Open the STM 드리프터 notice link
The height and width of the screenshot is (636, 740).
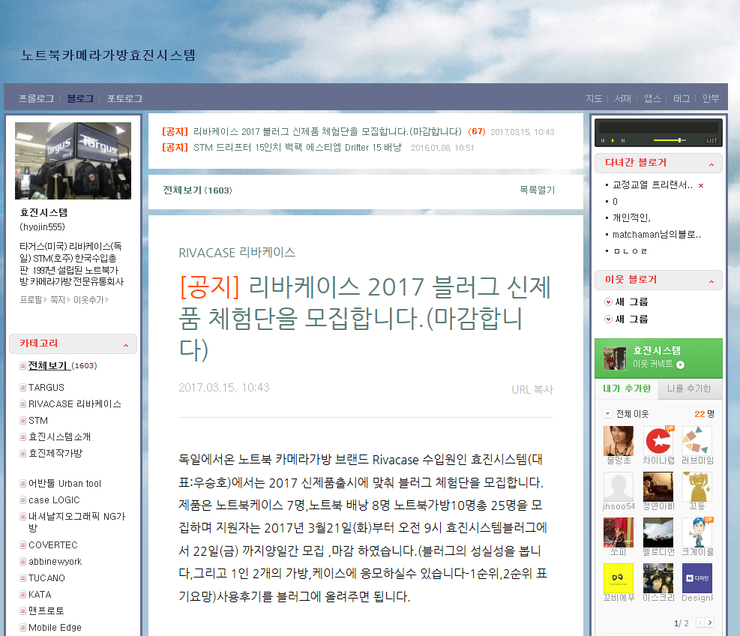297,148
